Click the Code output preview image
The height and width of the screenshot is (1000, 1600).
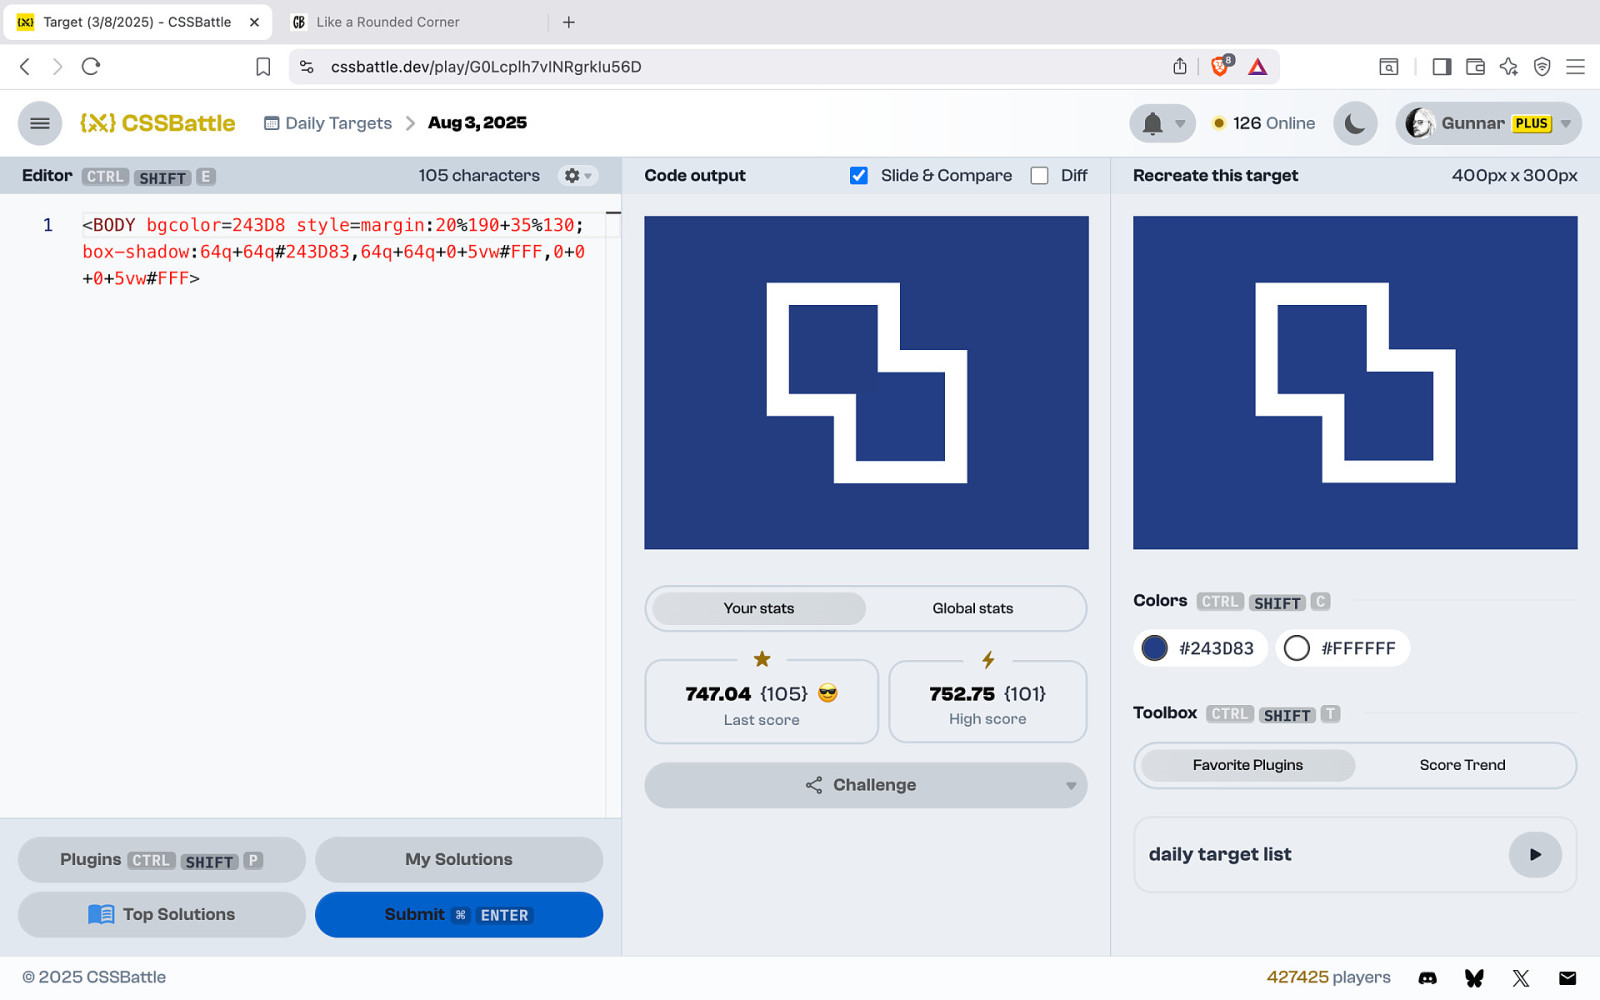866,383
